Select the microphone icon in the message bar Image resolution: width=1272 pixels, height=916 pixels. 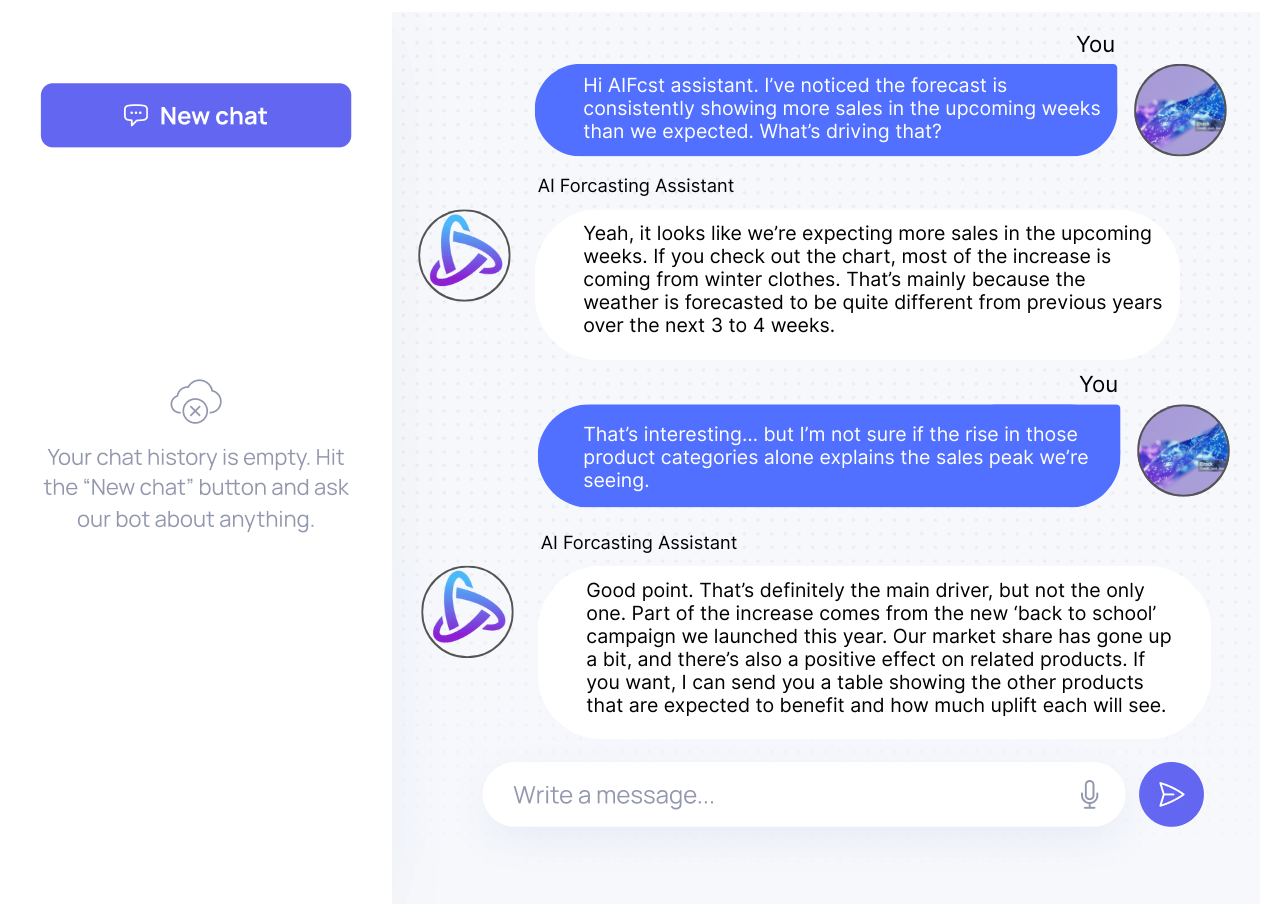coord(1089,794)
